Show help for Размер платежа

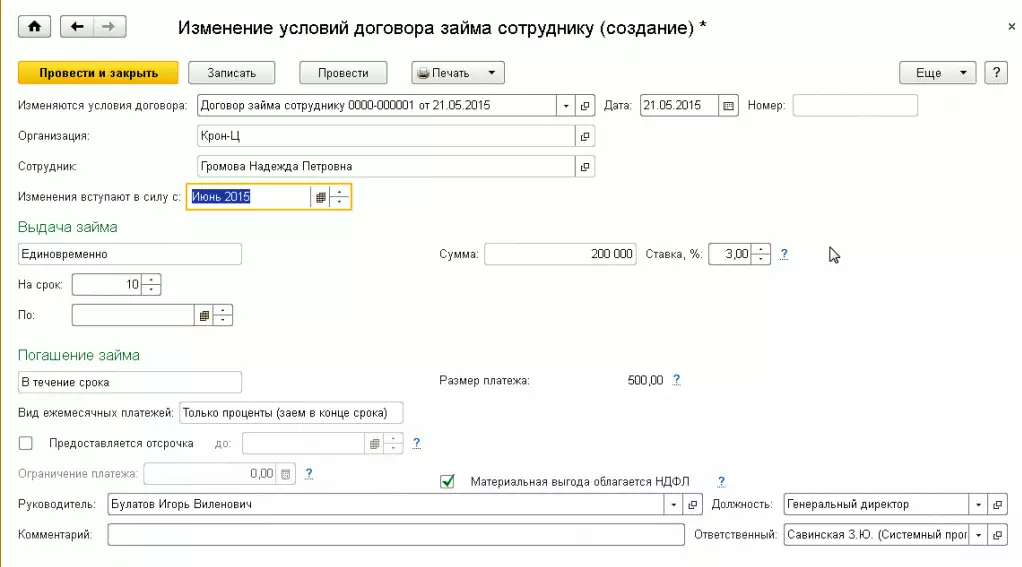[x=677, y=380]
